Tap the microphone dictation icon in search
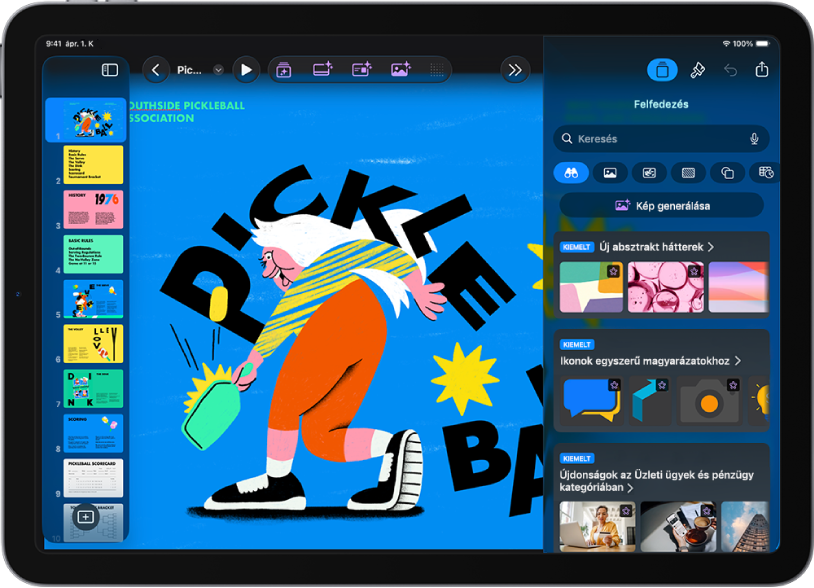The image size is (814, 588). tap(754, 139)
